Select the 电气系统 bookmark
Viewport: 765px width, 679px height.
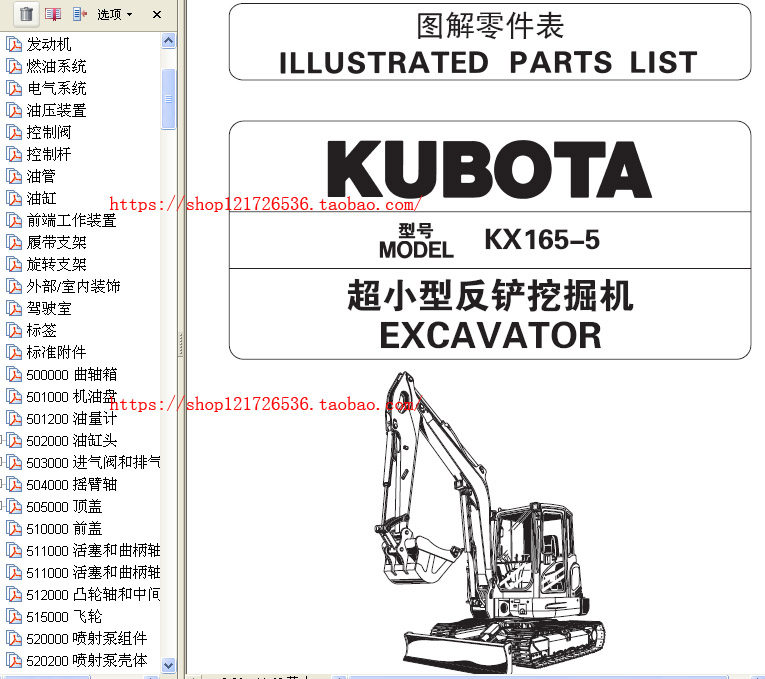click(x=57, y=88)
